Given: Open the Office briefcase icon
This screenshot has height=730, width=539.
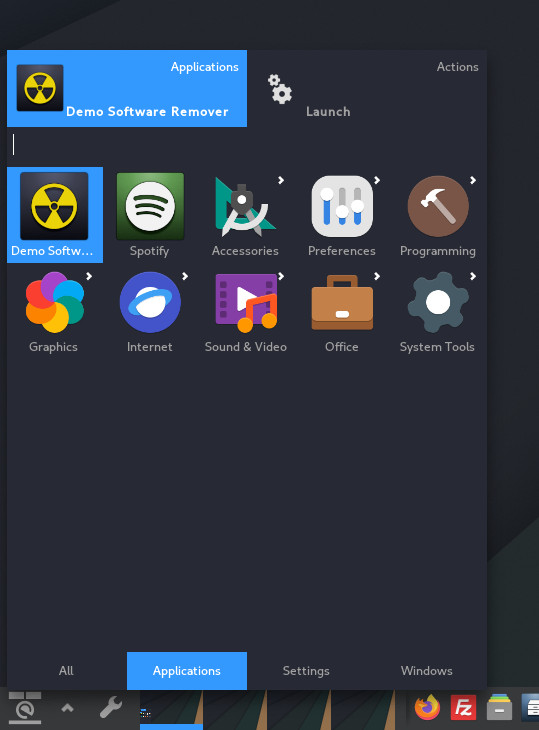Looking at the screenshot, I should pyautogui.click(x=342, y=302).
